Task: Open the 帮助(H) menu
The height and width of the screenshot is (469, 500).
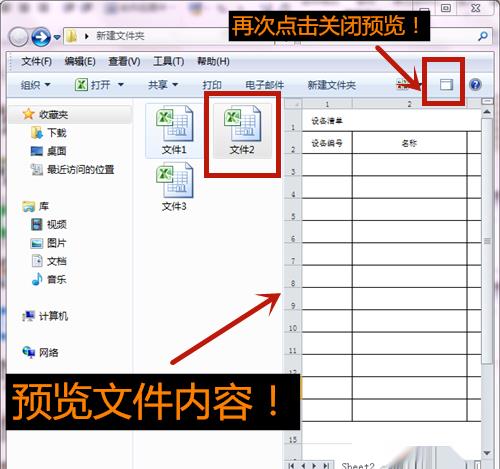Action: (213, 61)
